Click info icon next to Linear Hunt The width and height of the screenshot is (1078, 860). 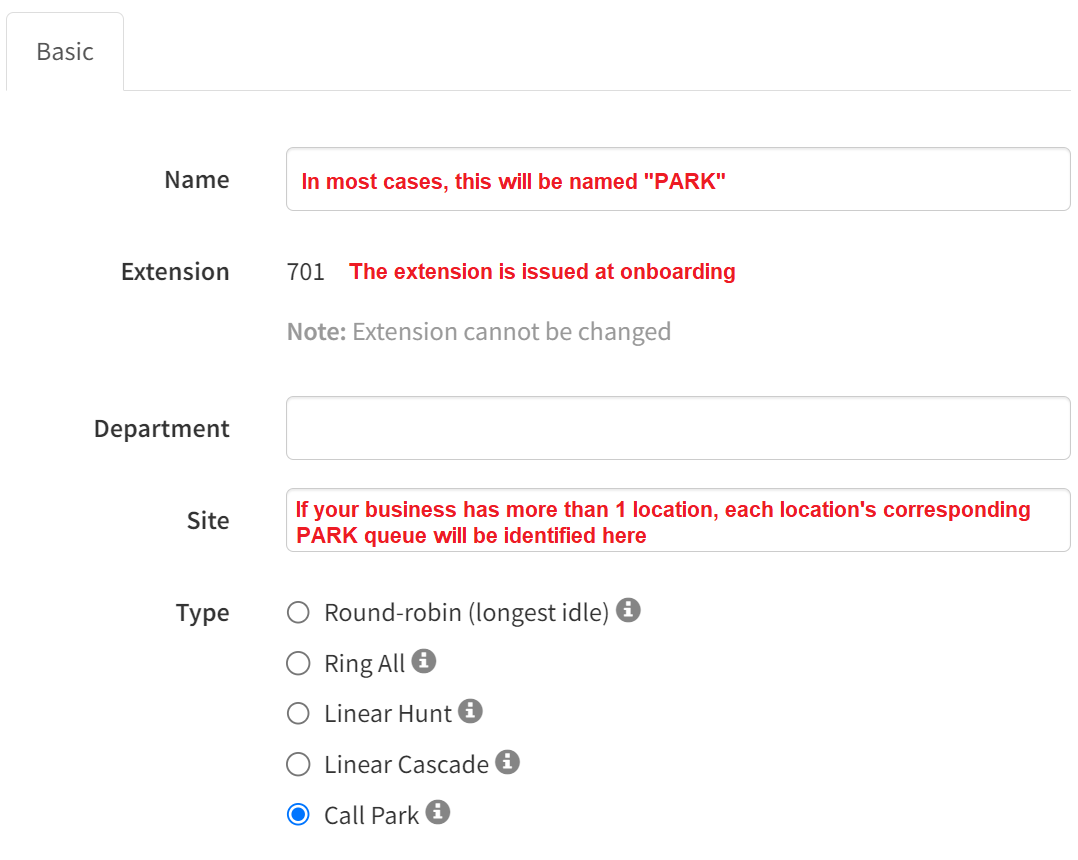tap(470, 711)
